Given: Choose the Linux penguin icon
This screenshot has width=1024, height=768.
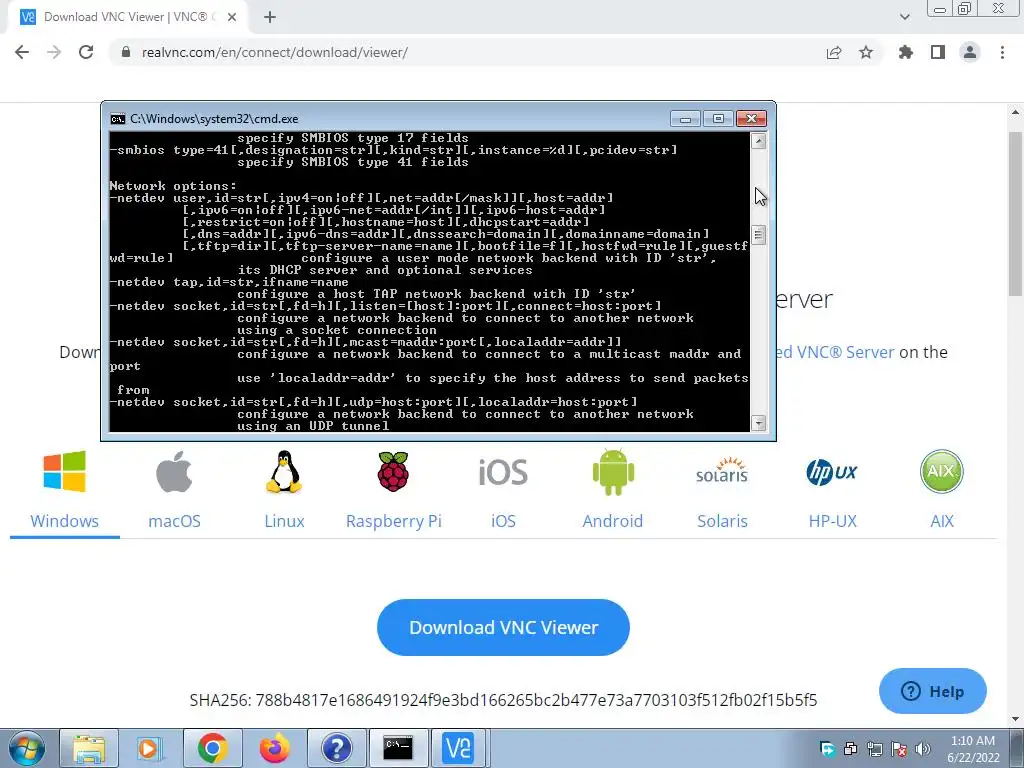Looking at the screenshot, I should (x=284, y=472).
